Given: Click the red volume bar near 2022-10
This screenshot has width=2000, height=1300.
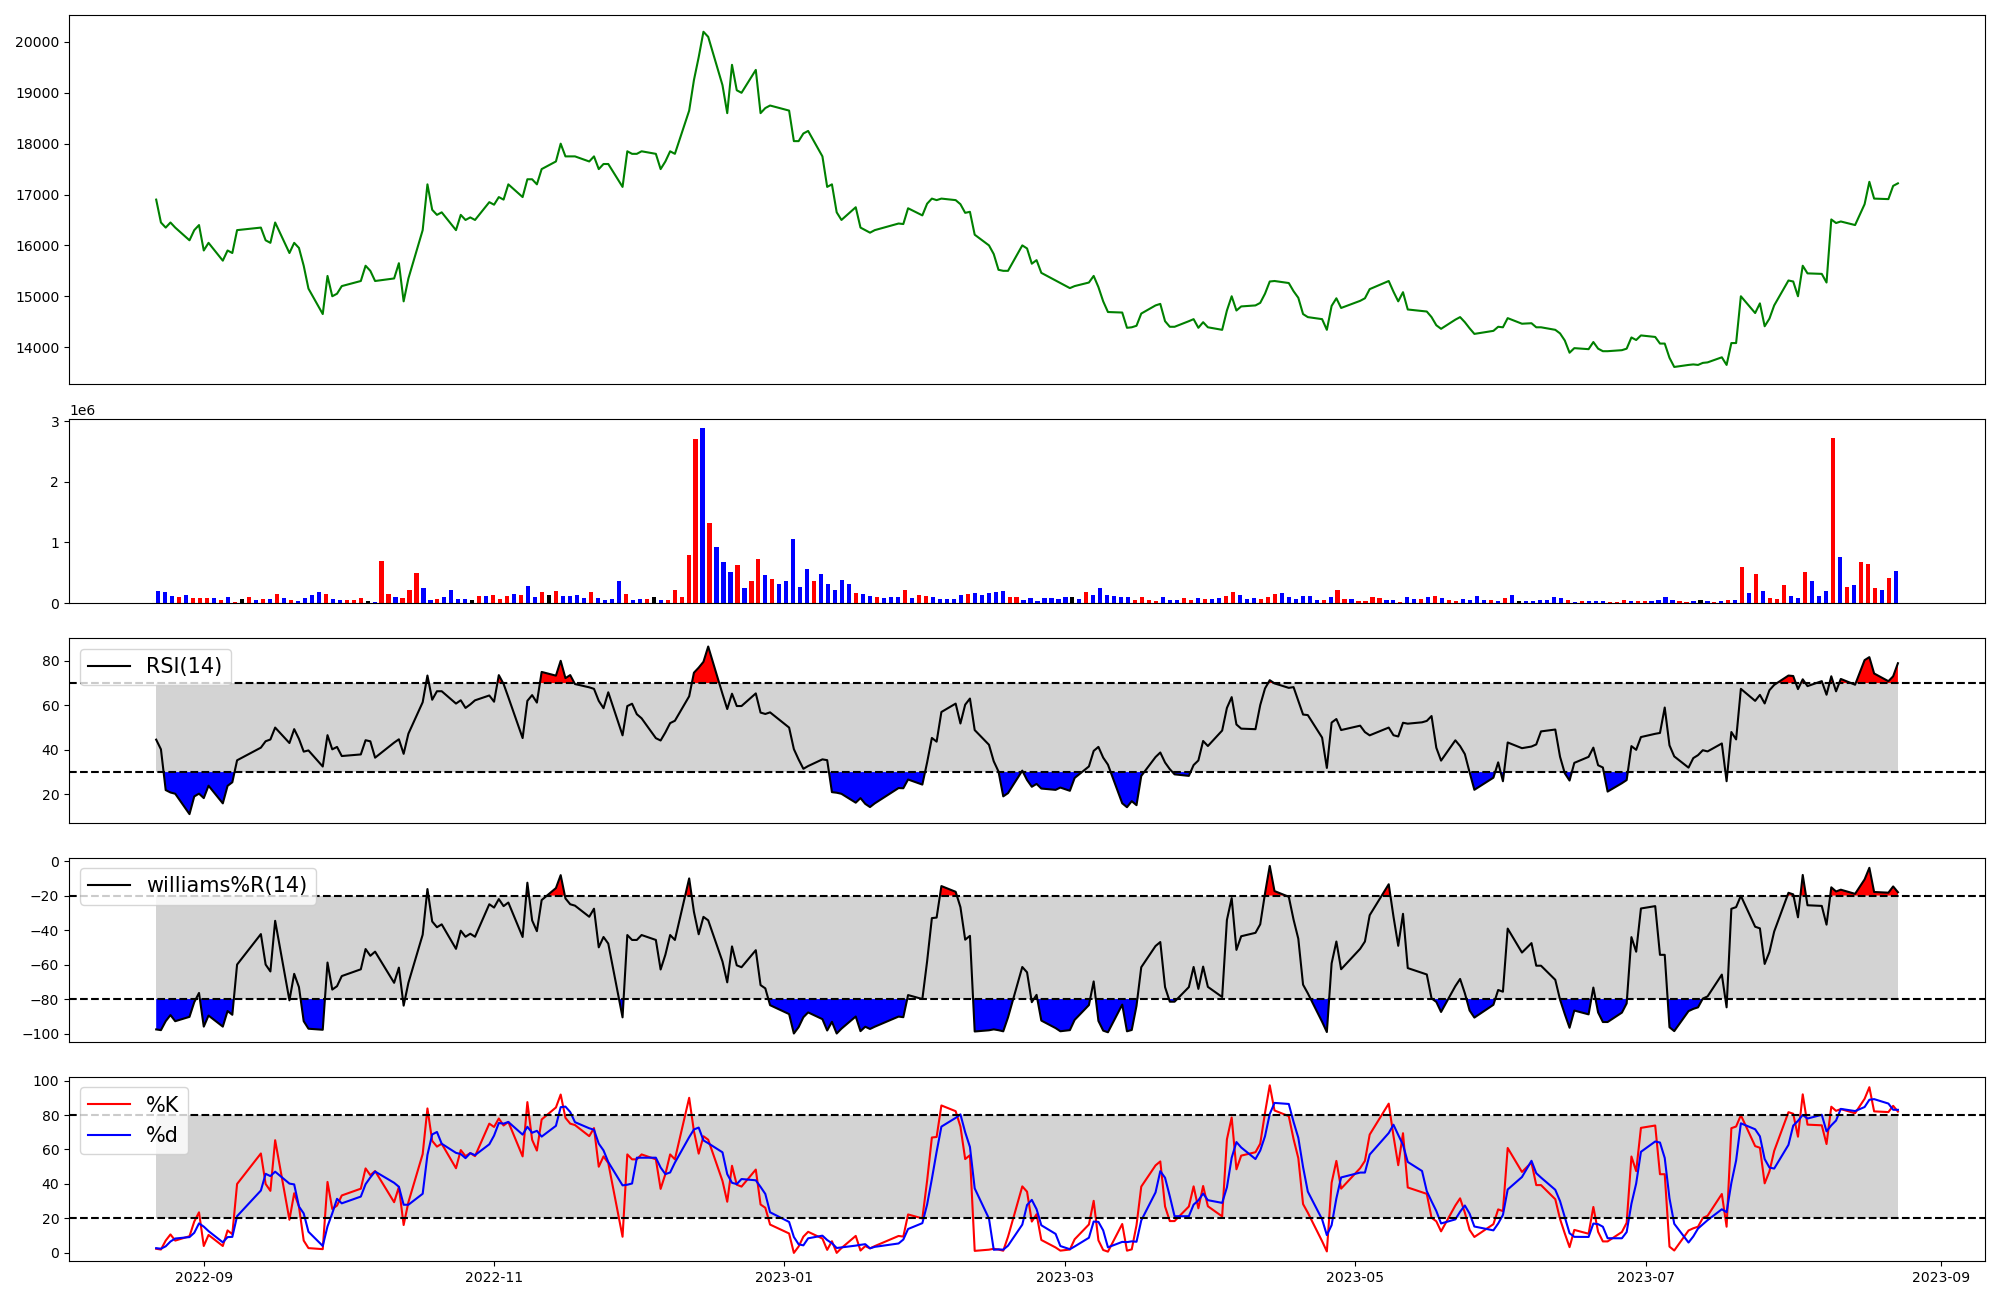Looking at the screenshot, I should point(381,582).
